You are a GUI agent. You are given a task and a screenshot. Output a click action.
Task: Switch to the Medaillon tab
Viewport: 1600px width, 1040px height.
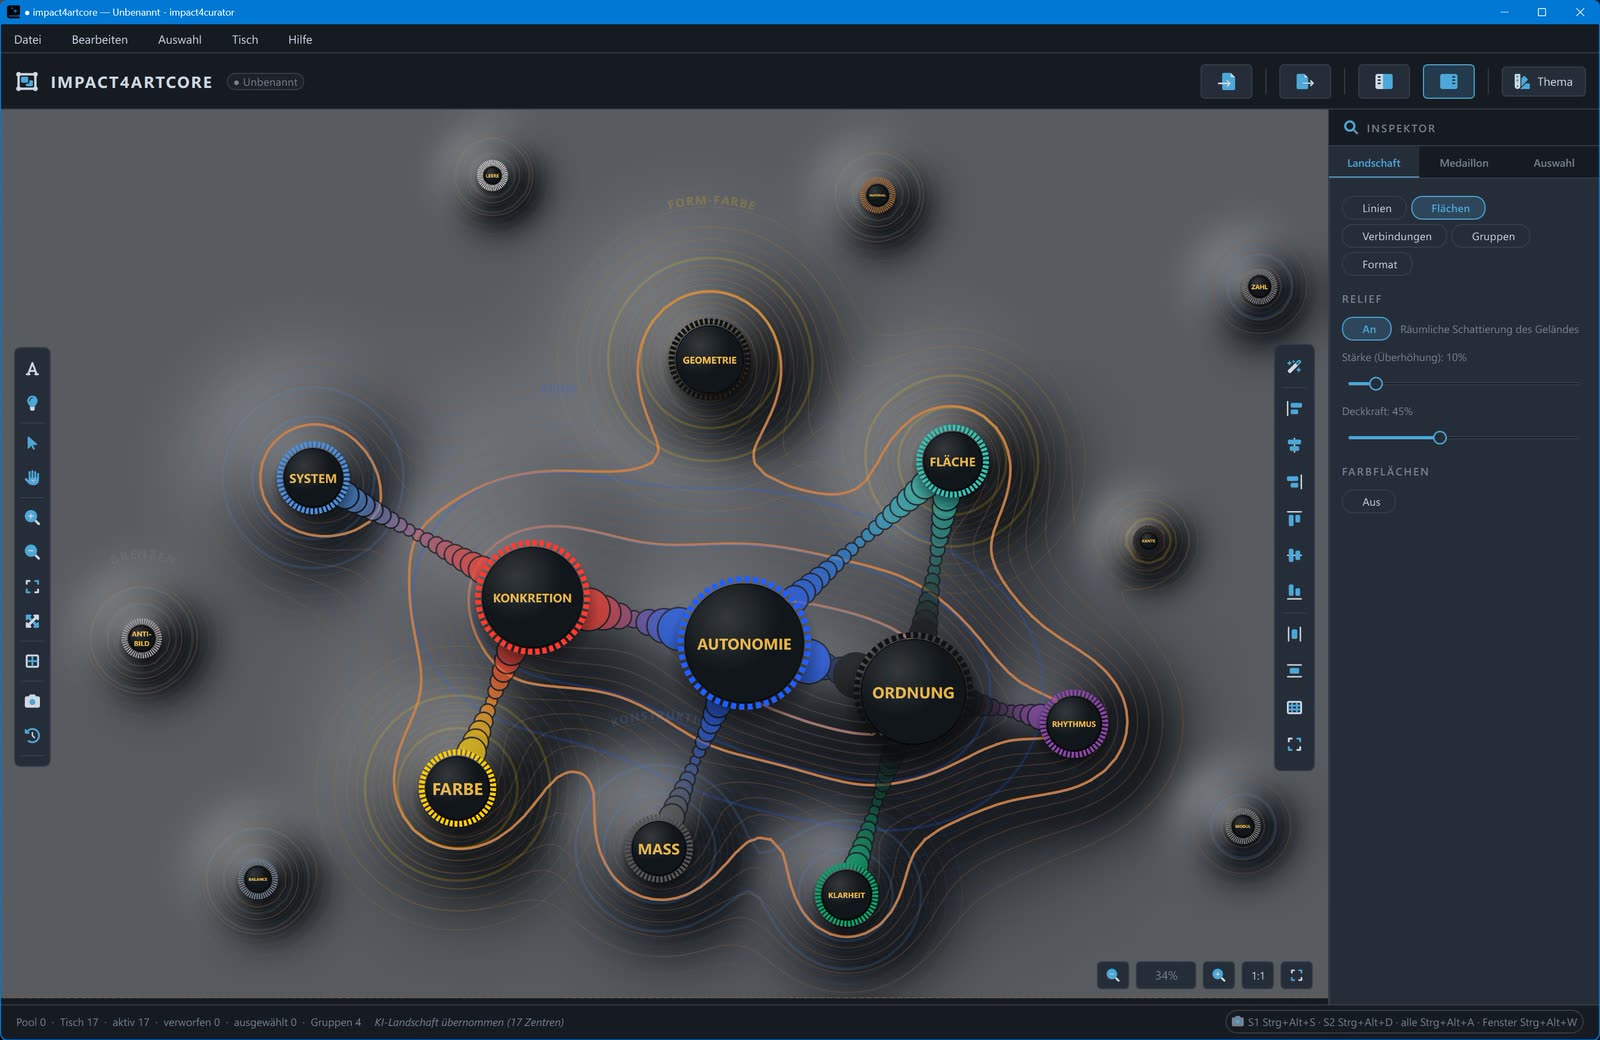(x=1463, y=163)
